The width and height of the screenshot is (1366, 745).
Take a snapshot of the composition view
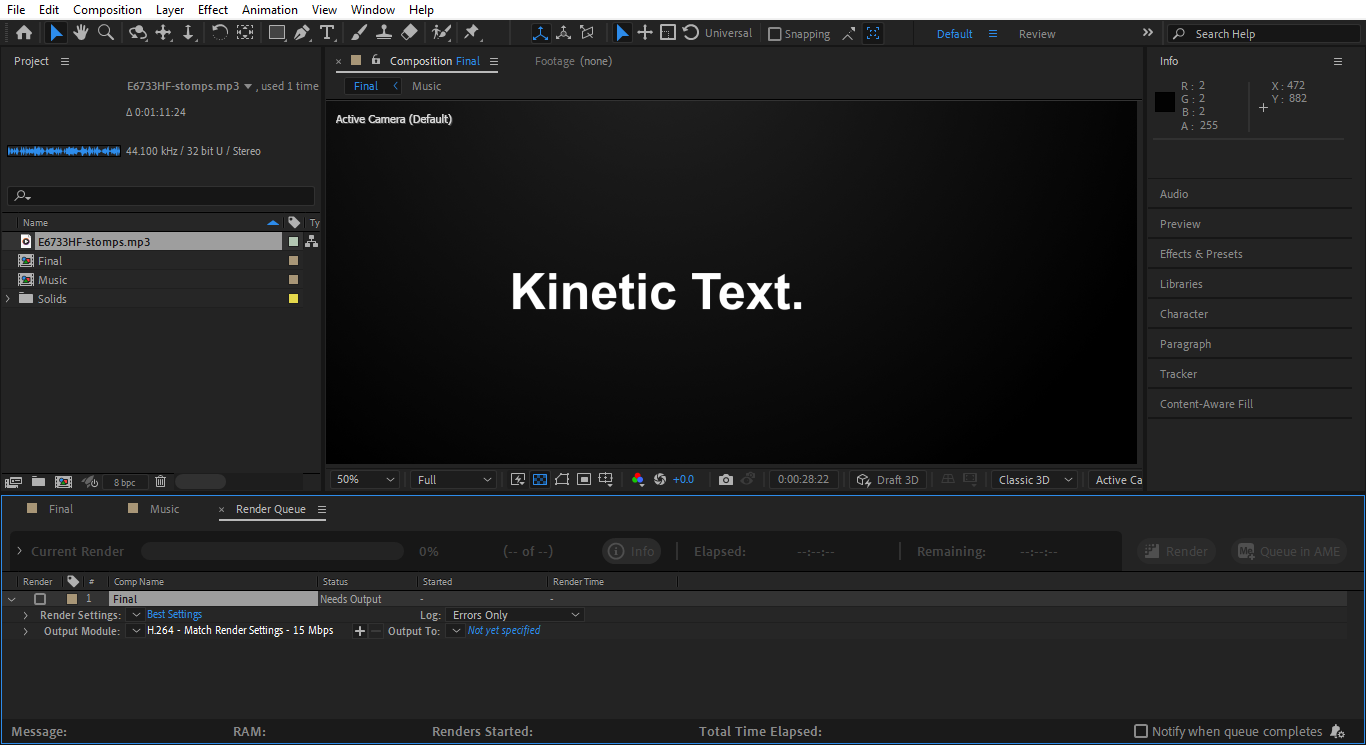pos(726,479)
